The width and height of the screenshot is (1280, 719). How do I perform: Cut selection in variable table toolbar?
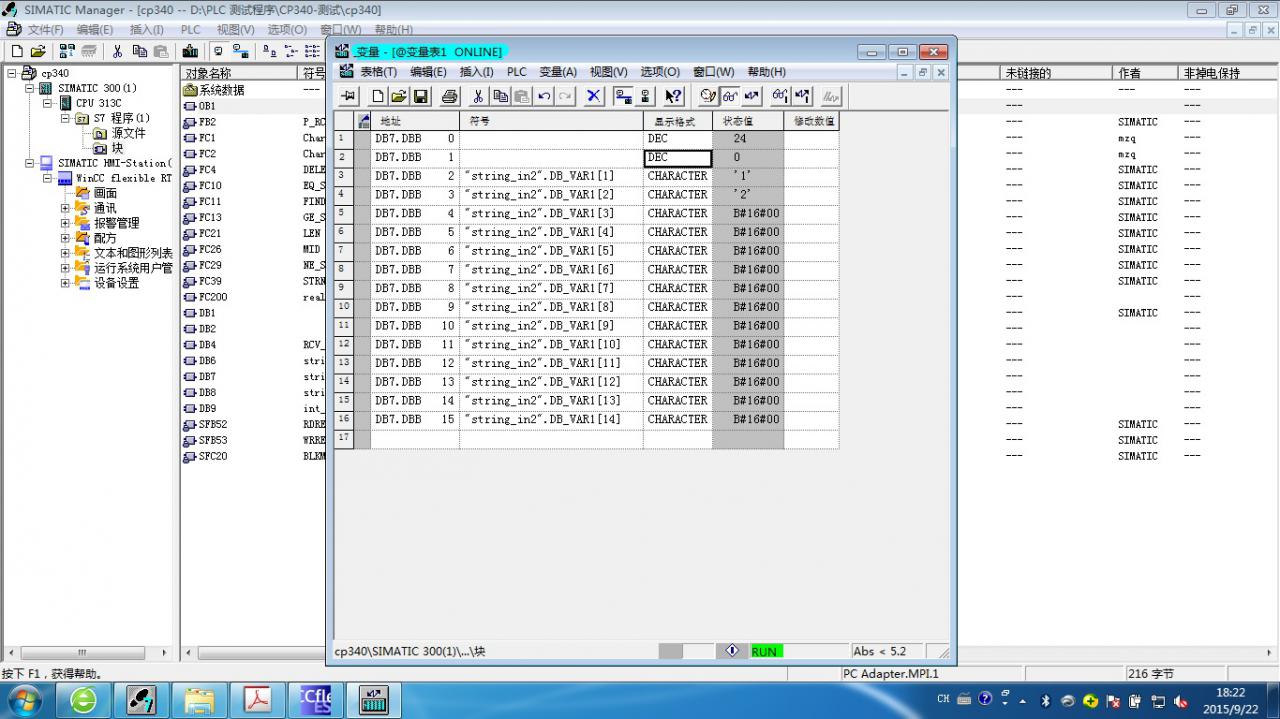pos(478,96)
